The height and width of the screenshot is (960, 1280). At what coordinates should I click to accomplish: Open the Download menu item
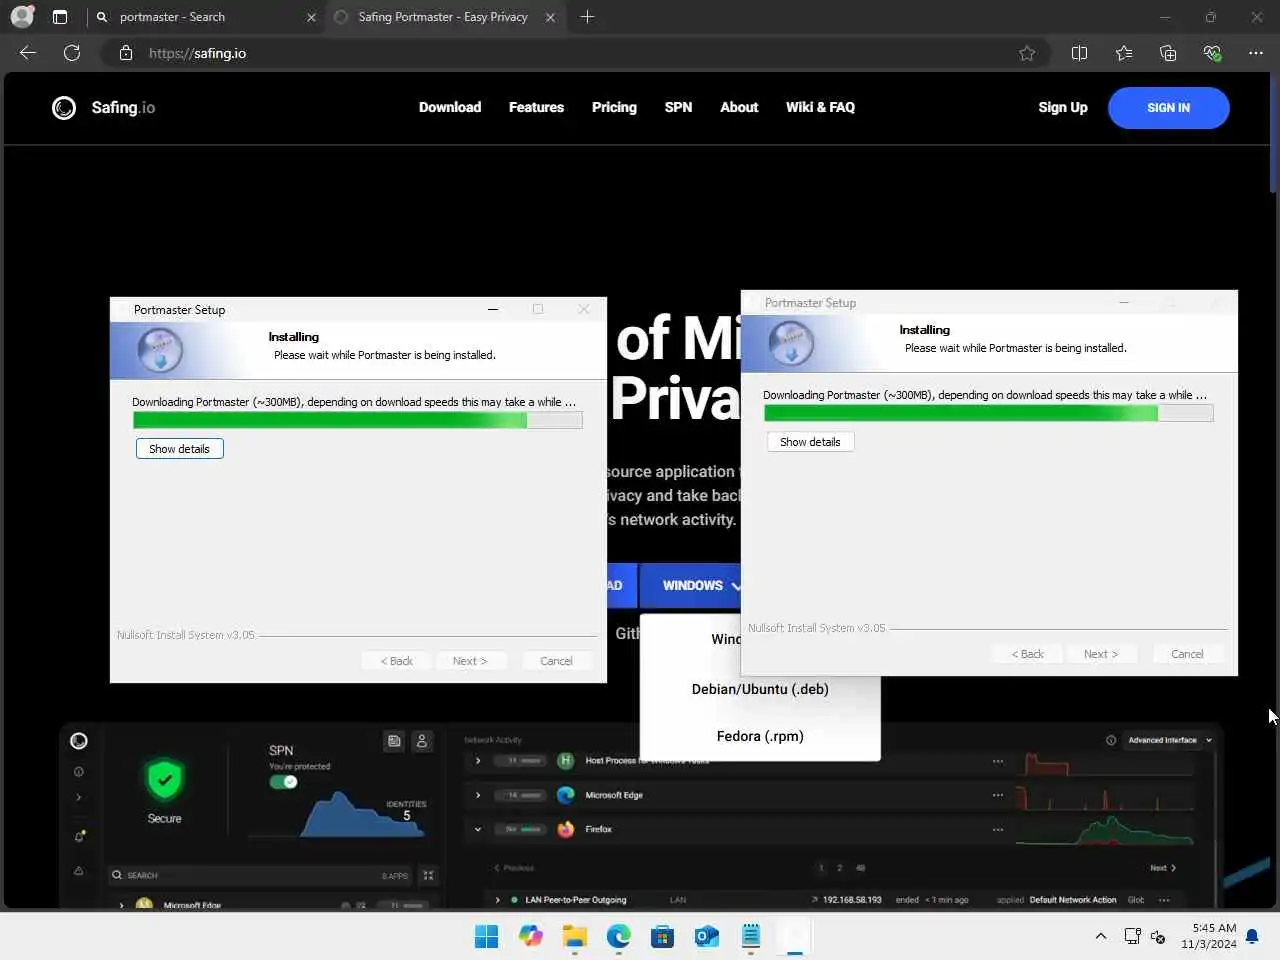pos(450,107)
